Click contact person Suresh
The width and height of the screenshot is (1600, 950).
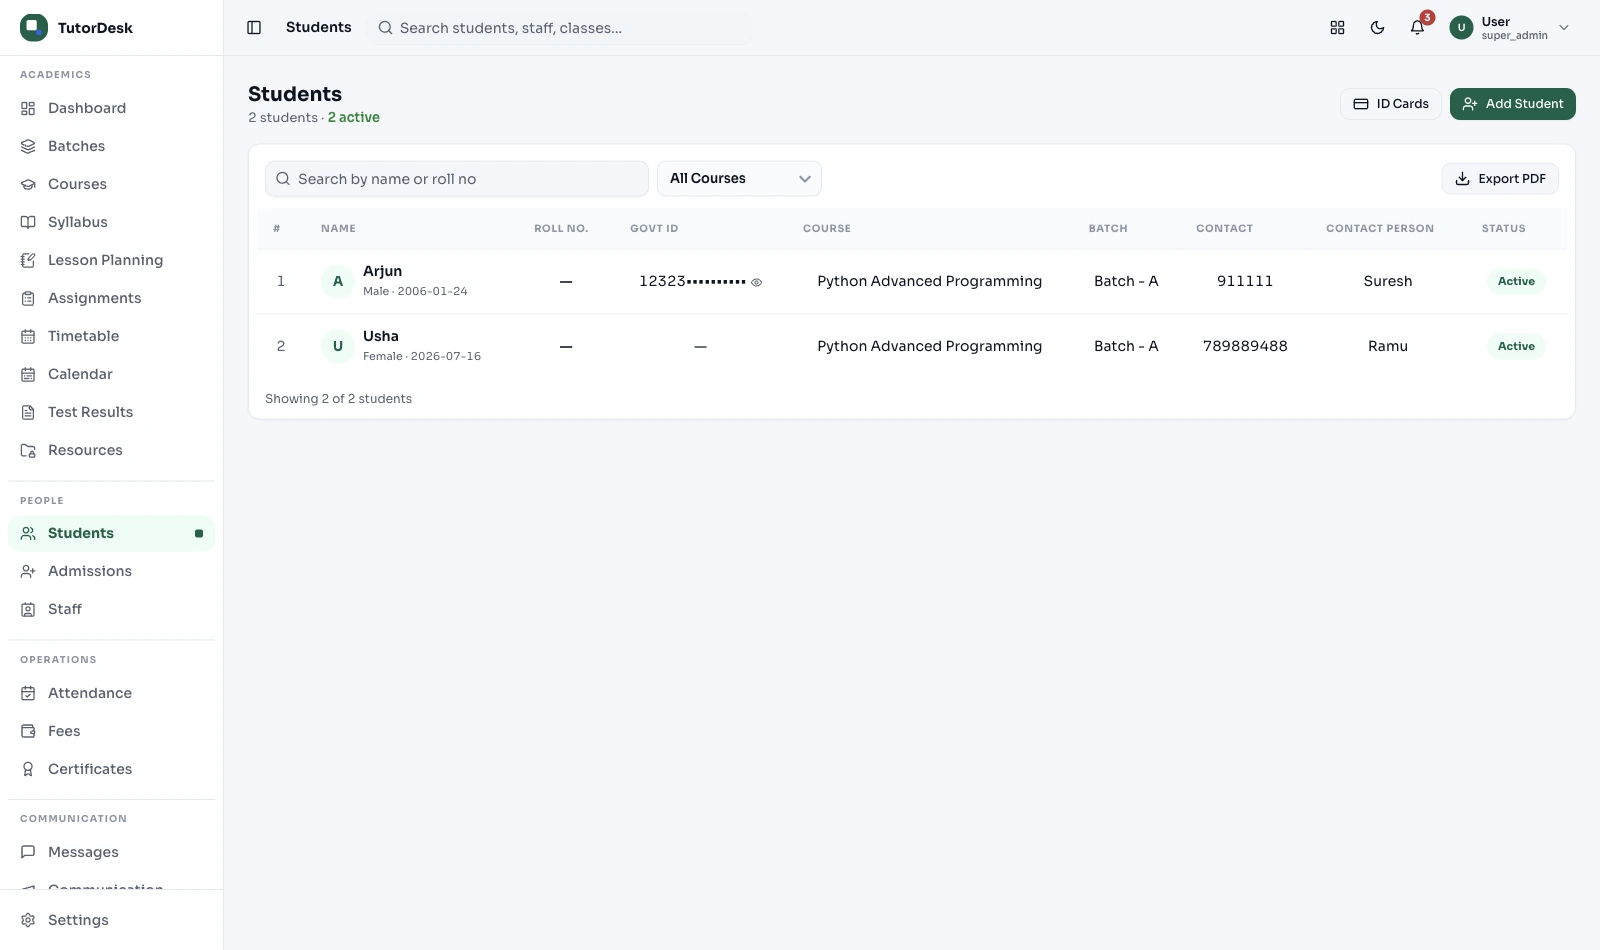tap(1388, 281)
